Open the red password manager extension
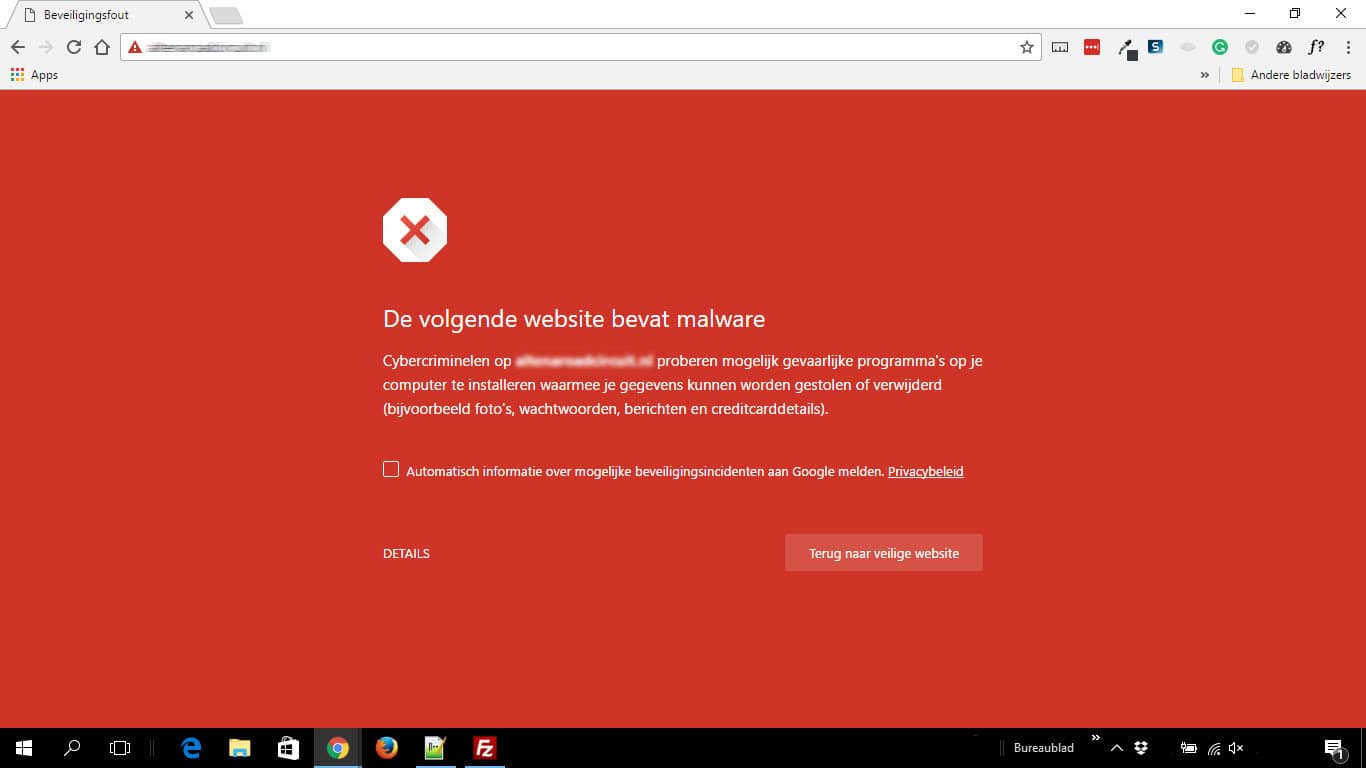The height and width of the screenshot is (768, 1366). click(x=1091, y=46)
